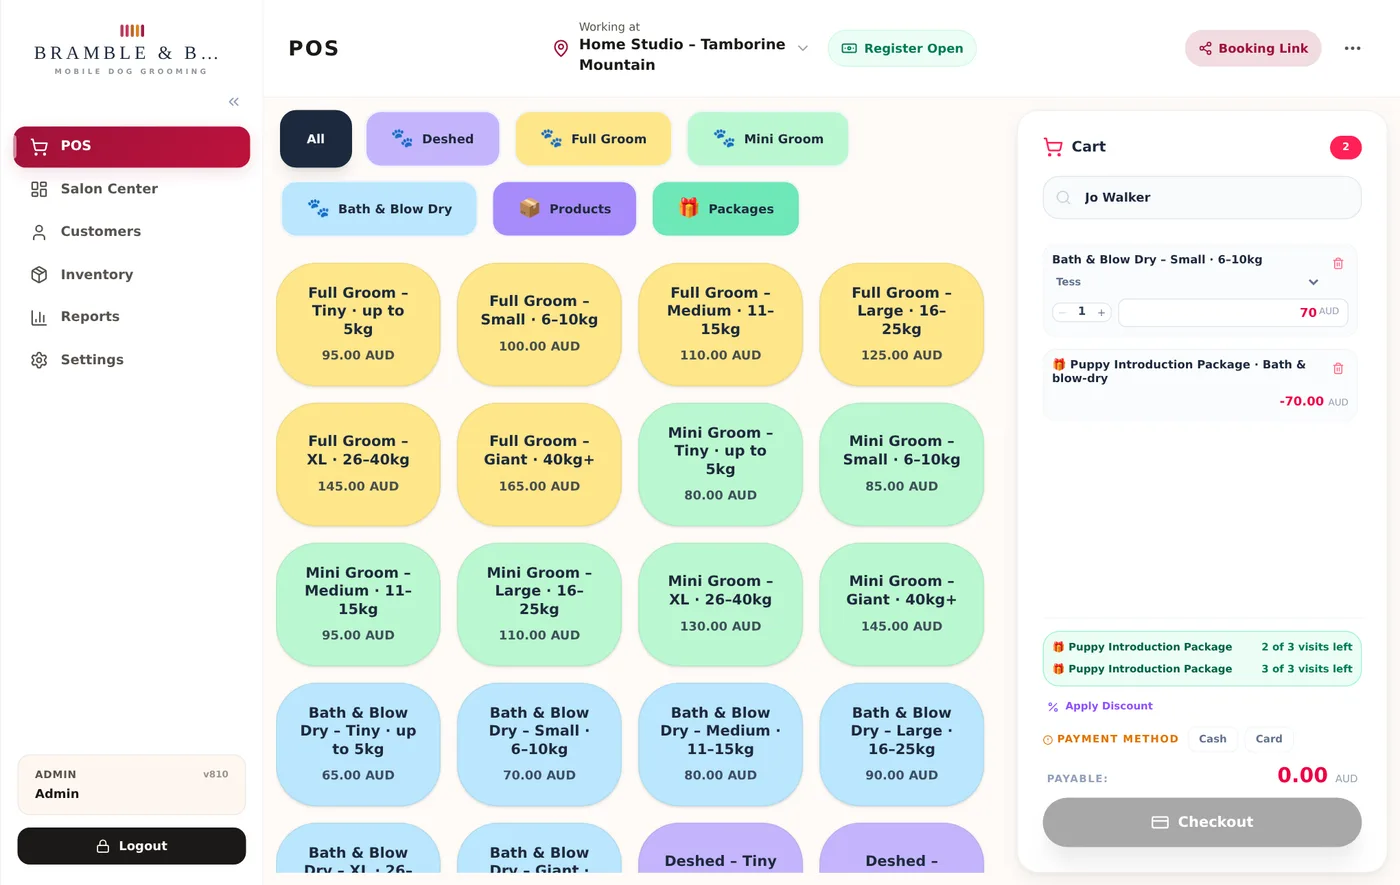Go to Salon Center

pyautogui.click(x=132, y=189)
